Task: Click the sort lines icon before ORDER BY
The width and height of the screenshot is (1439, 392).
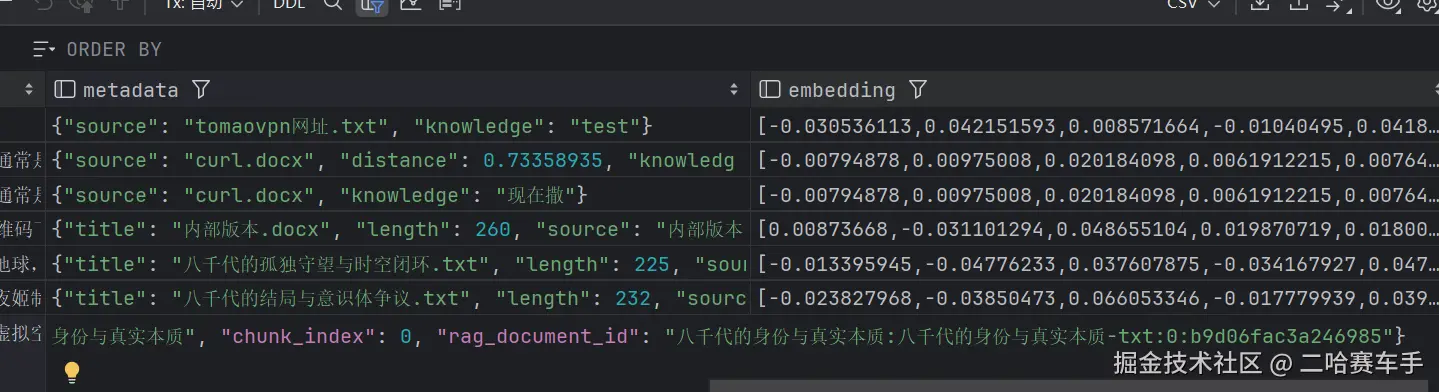Action: point(44,49)
